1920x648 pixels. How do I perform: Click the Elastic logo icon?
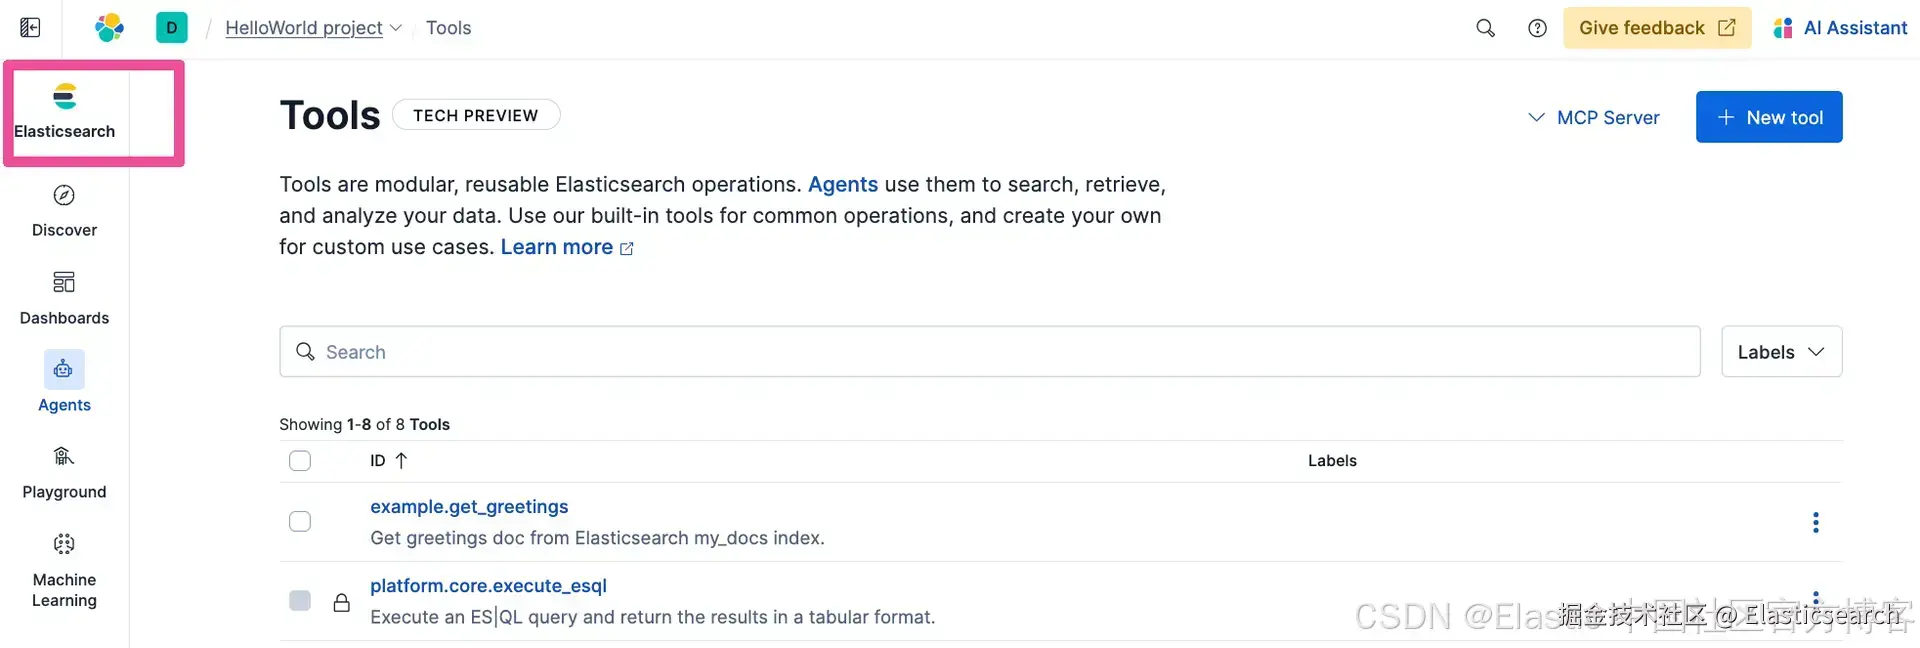[x=109, y=28]
